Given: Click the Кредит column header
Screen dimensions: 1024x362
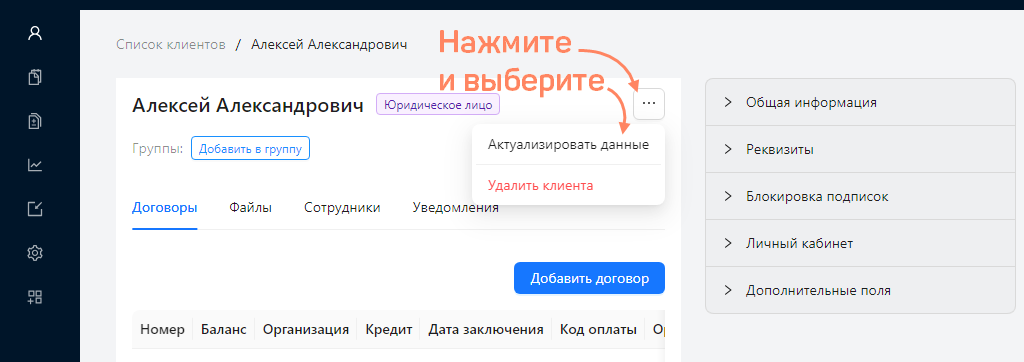Looking at the screenshot, I should pos(389,330).
